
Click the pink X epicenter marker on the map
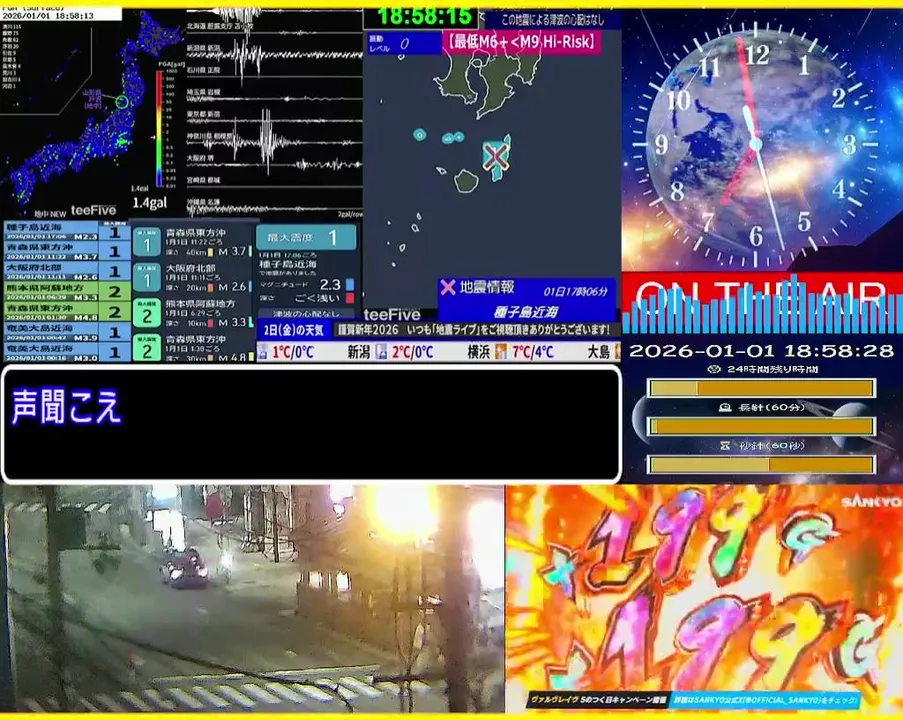tap(495, 156)
